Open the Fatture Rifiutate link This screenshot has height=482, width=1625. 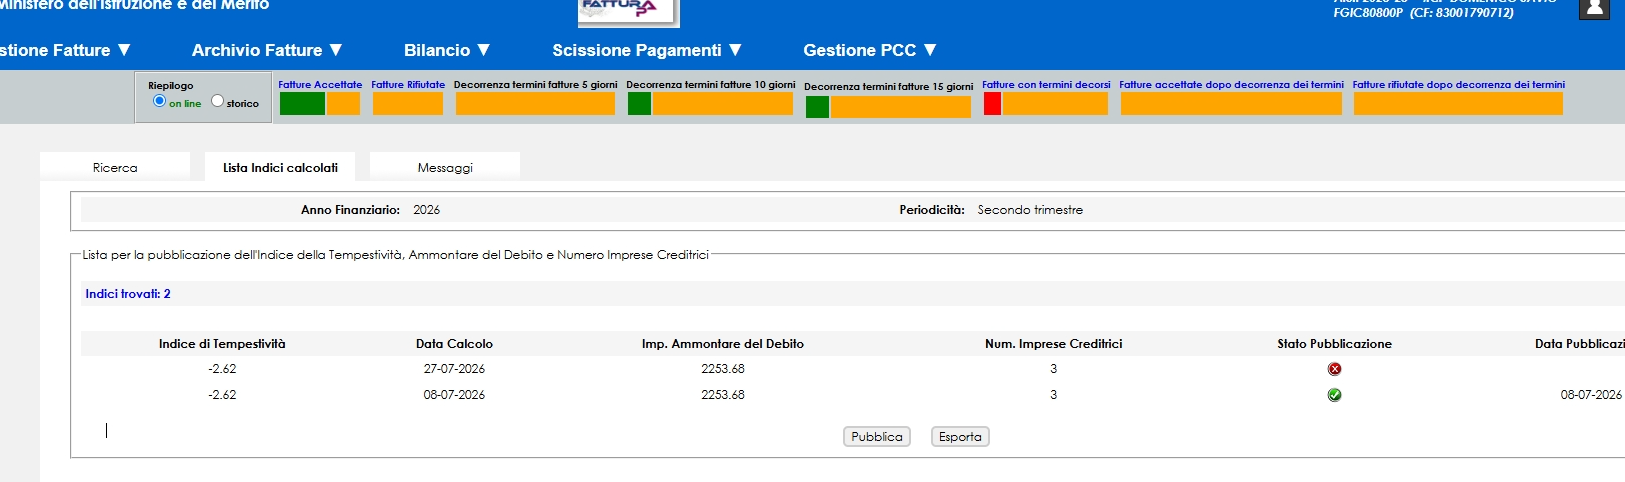(408, 85)
